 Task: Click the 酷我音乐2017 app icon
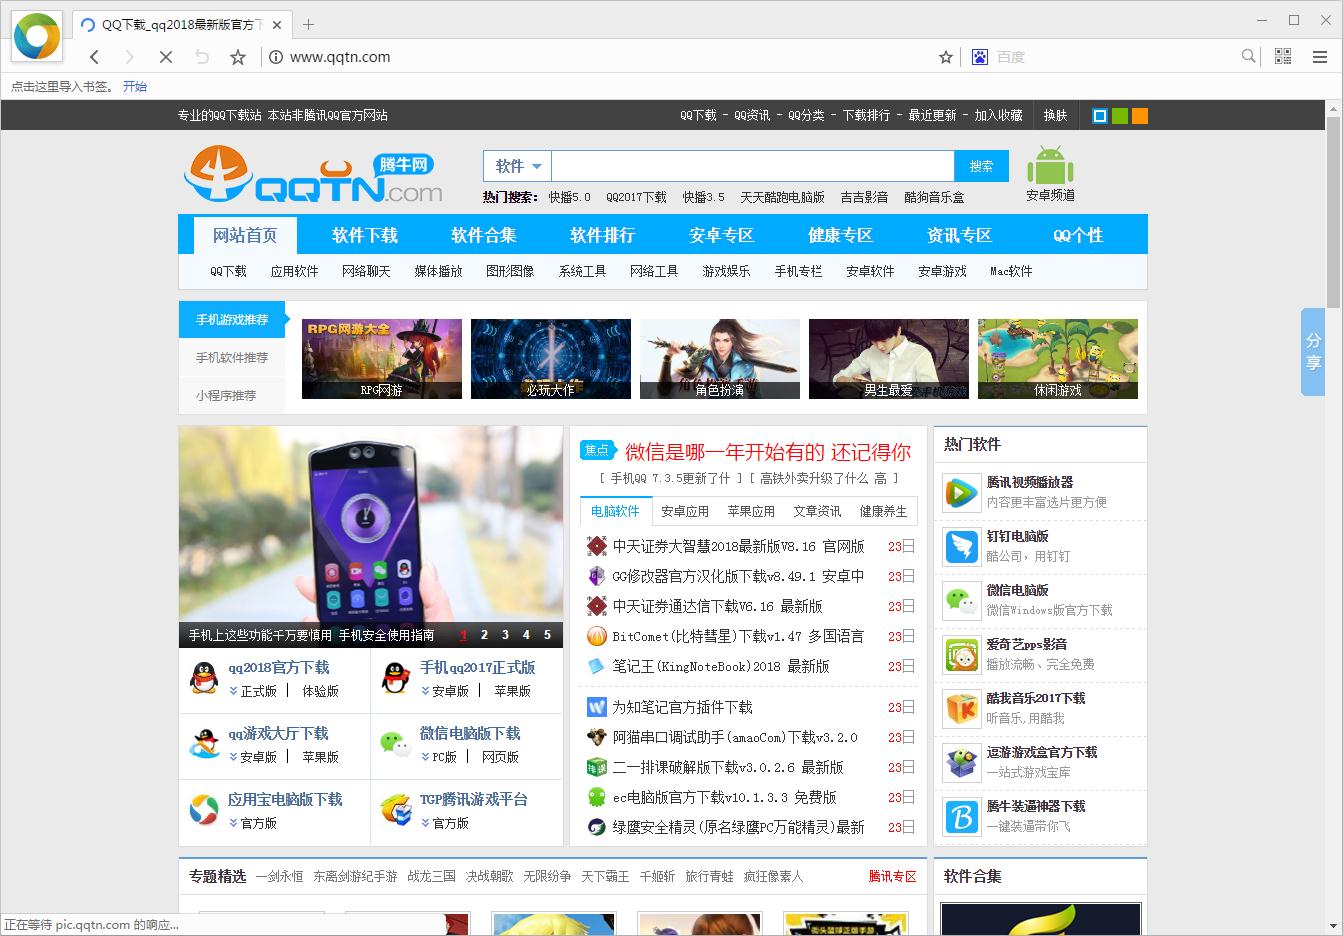point(962,708)
